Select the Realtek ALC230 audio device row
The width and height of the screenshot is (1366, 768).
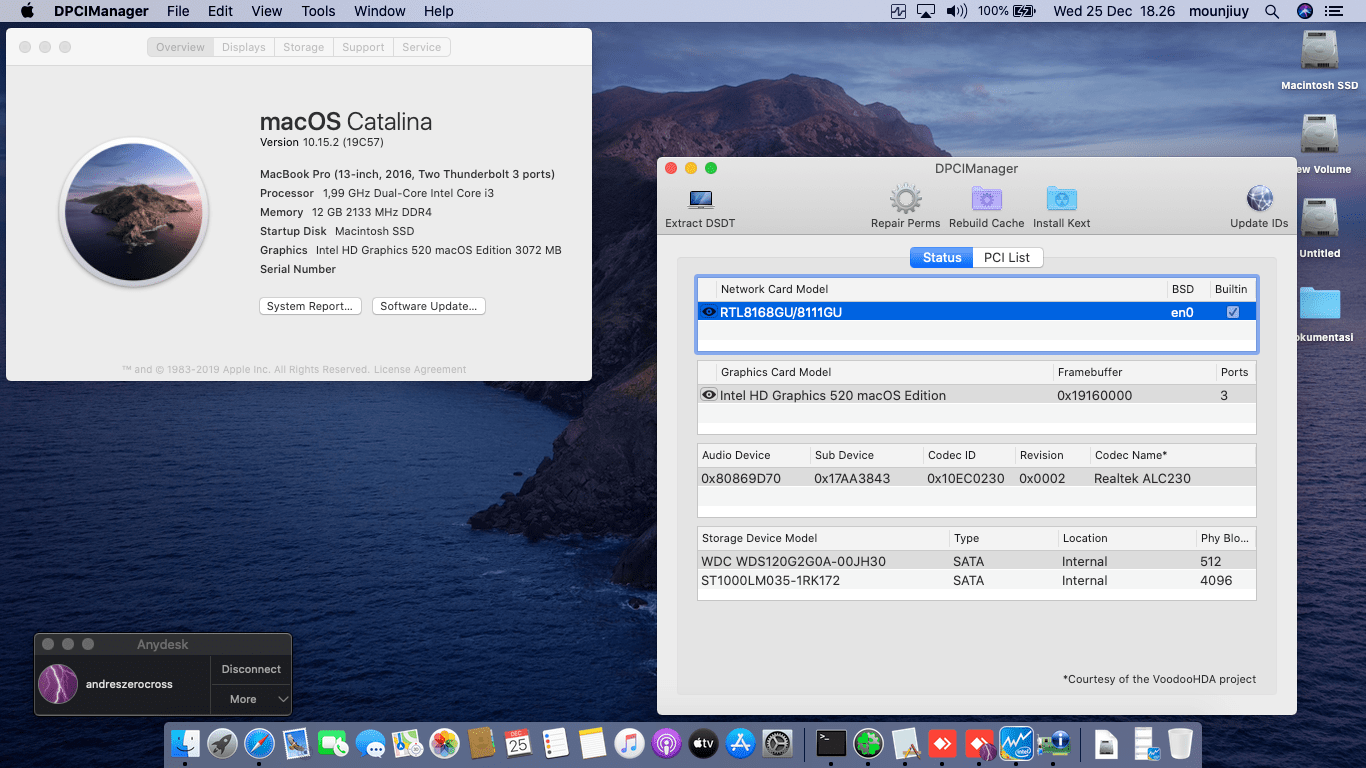tap(976, 478)
